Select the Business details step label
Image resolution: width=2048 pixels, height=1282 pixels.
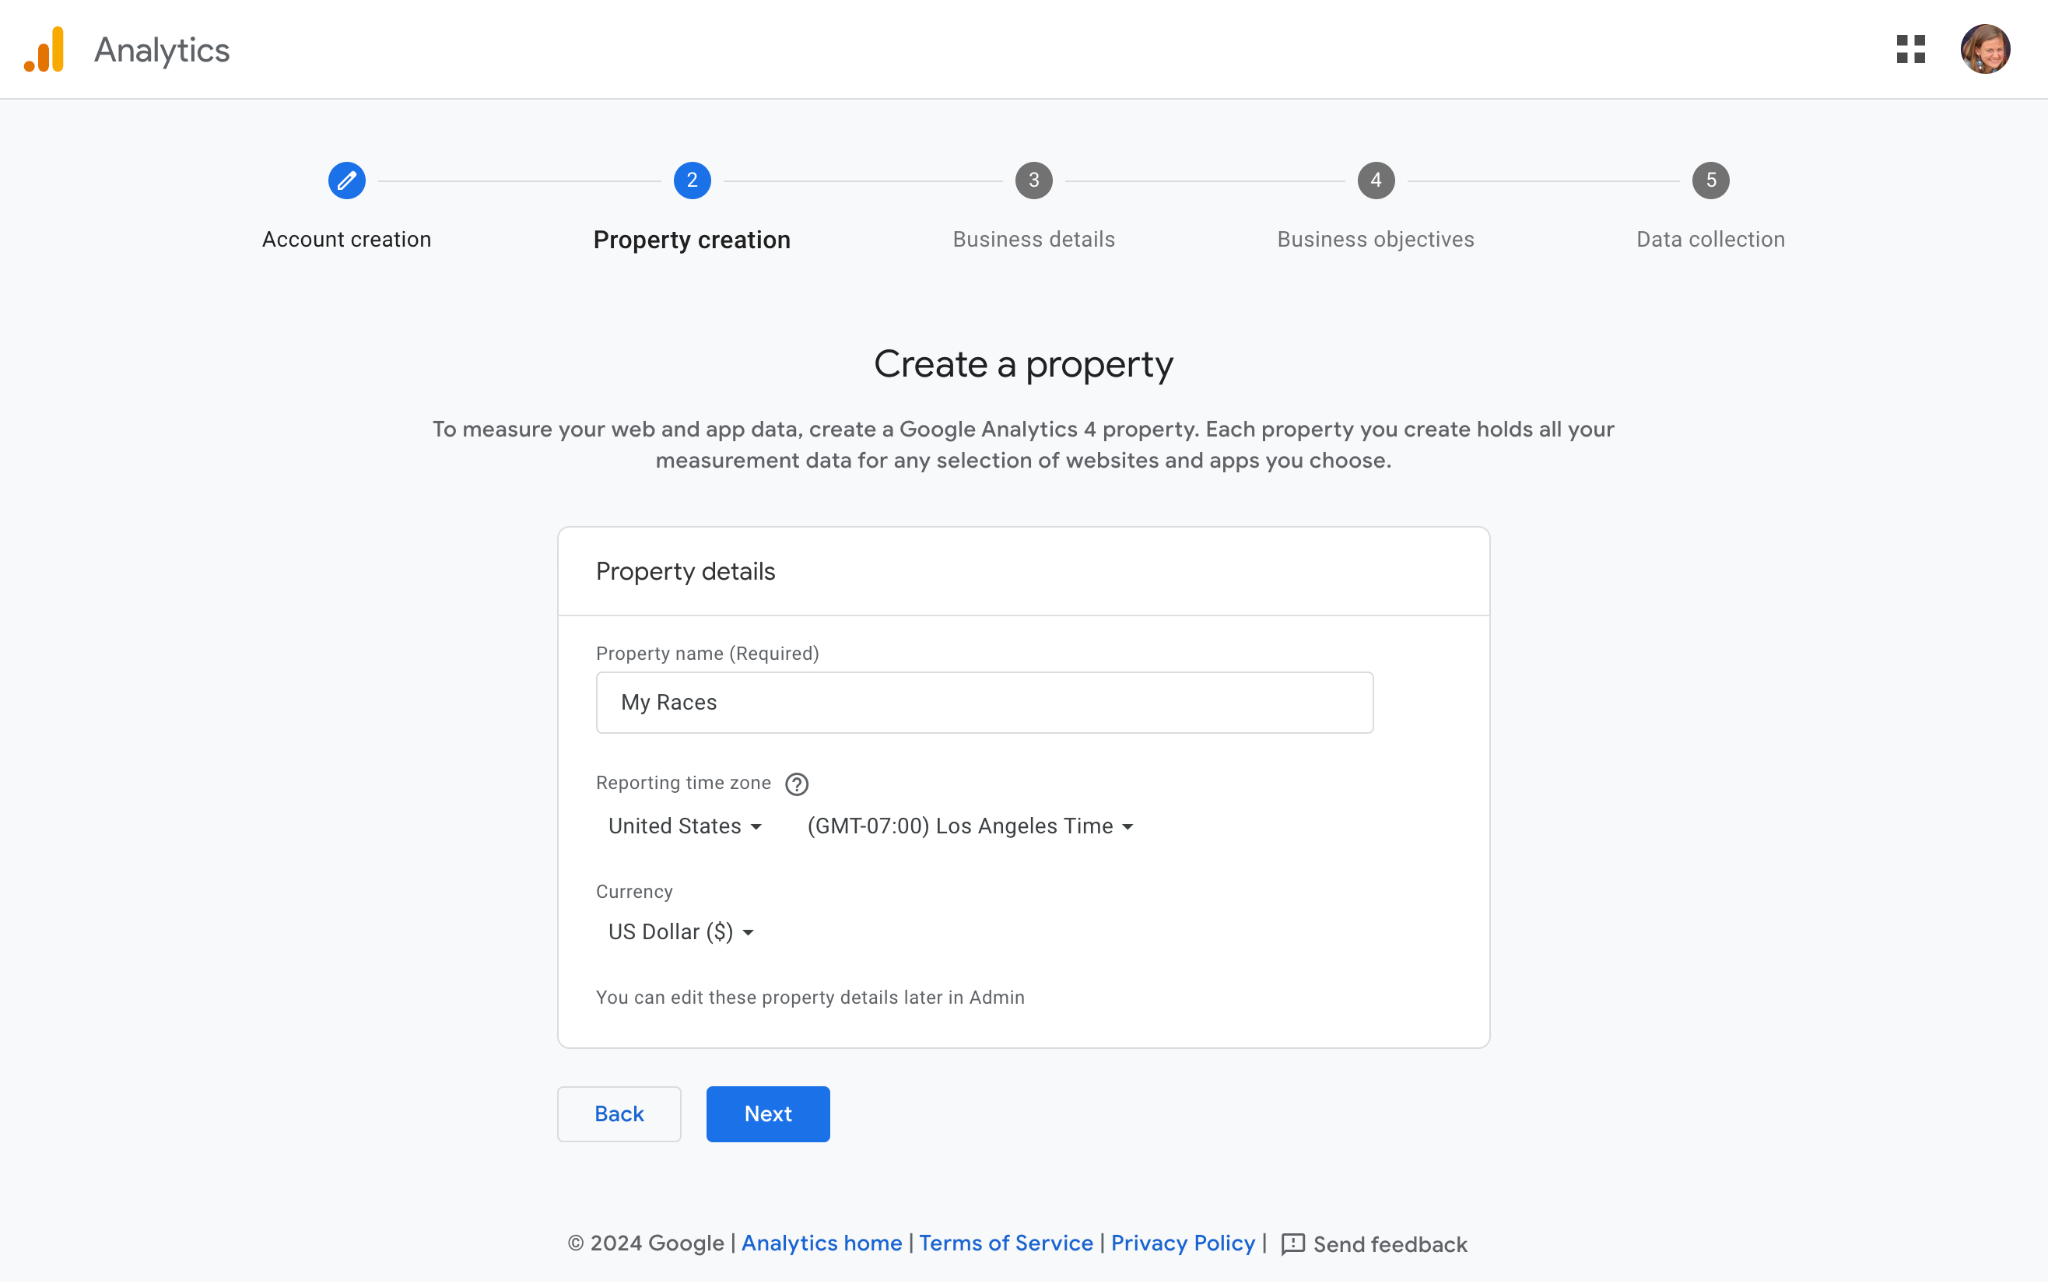(1033, 240)
